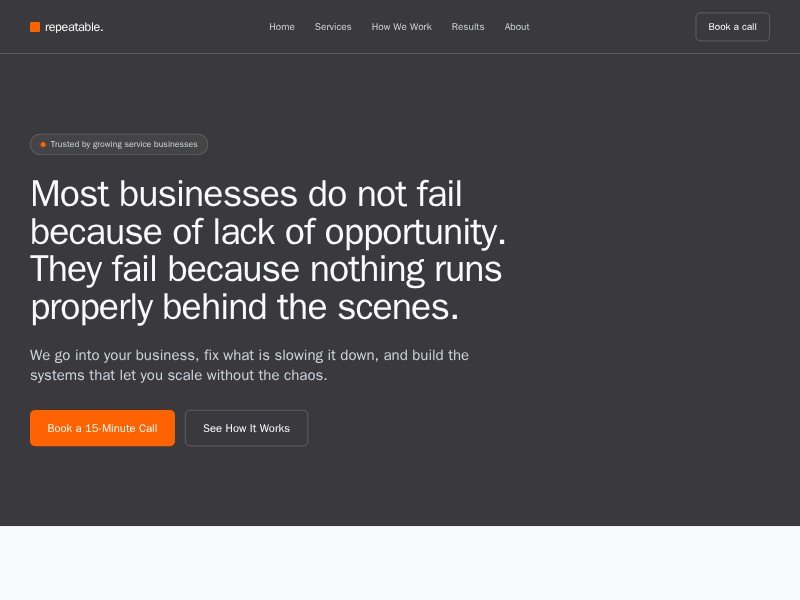Click the light section below the hero

pos(400,563)
